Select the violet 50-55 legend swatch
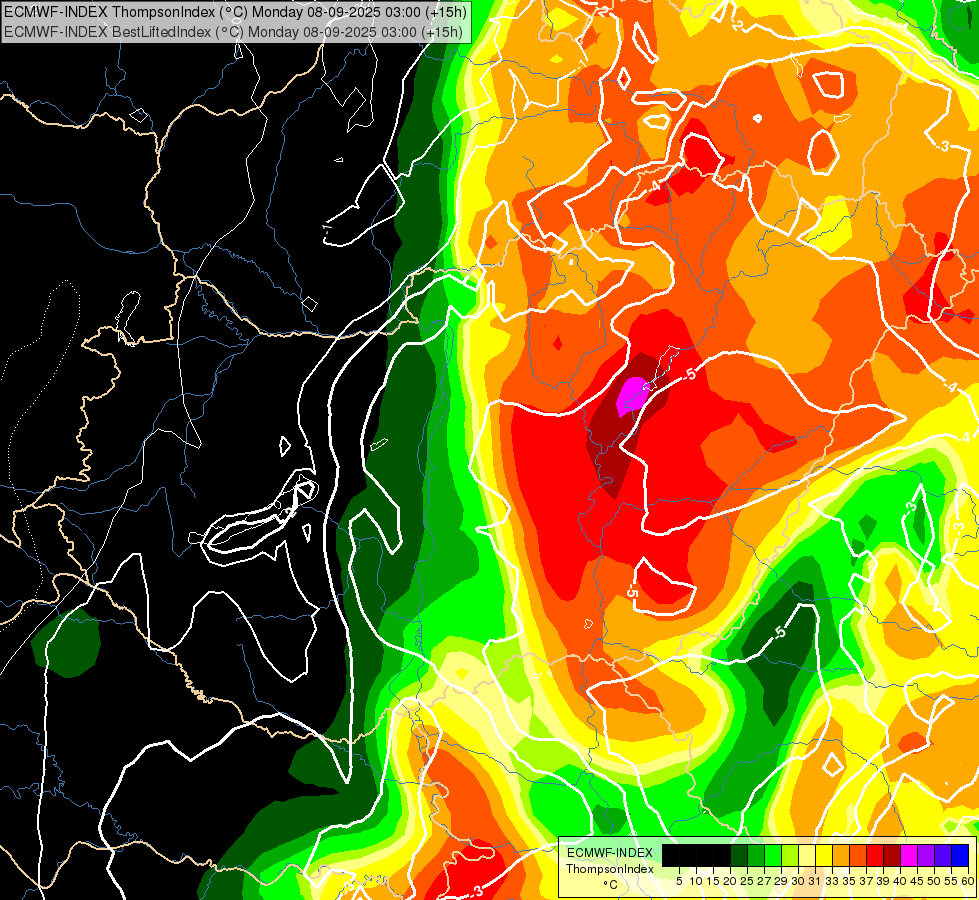Viewport: 979px width, 900px height. [943, 856]
